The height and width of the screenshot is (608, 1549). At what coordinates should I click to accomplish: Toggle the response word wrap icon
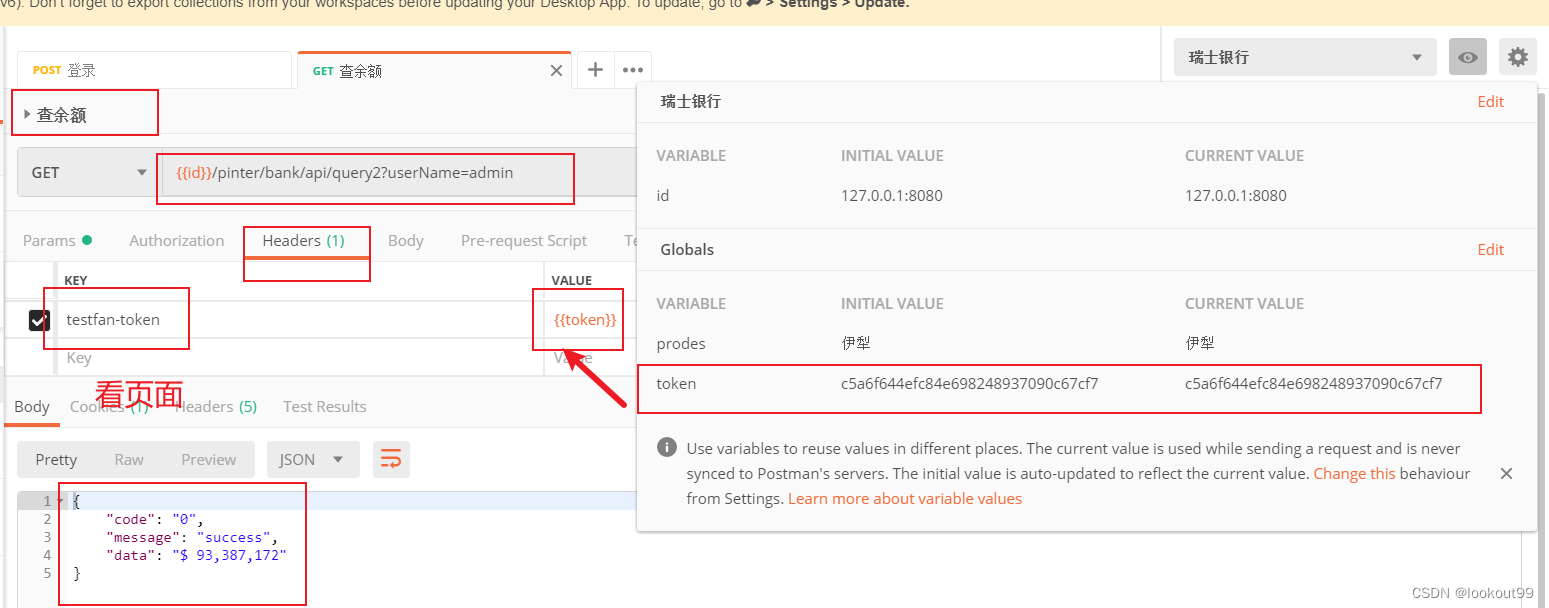click(x=391, y=460)
